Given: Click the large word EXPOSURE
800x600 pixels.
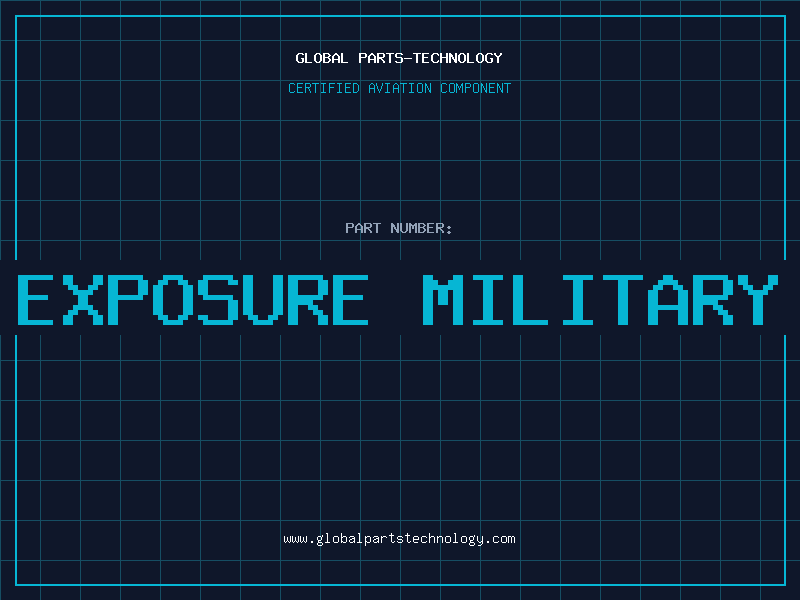Looking at the screenshot, I should tap(193, 299).
